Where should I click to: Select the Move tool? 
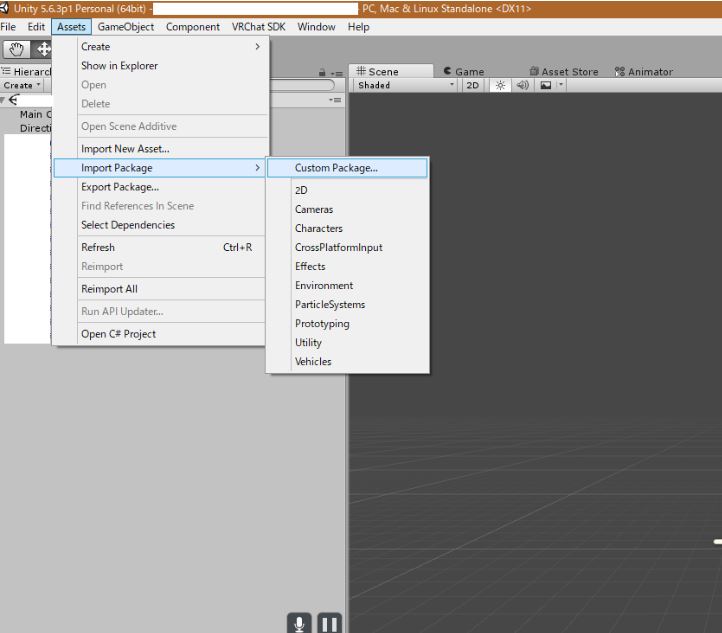pos(43,49)
